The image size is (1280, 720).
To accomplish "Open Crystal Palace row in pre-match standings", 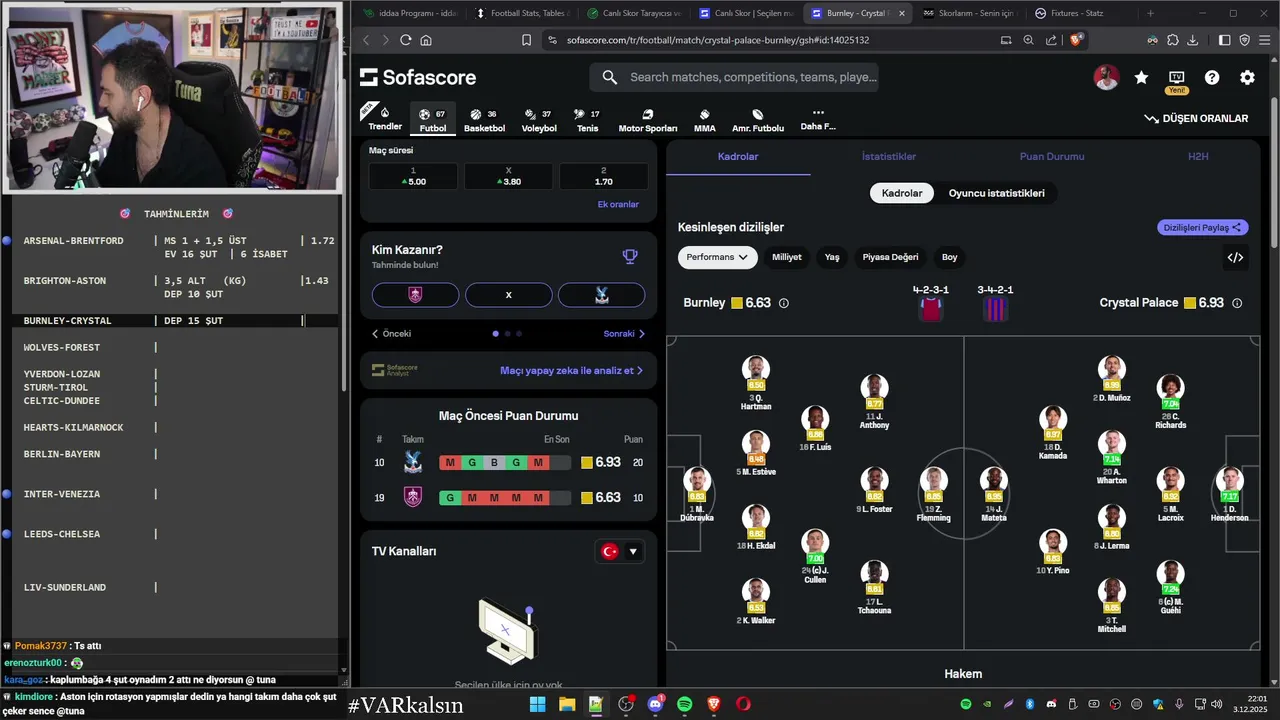I will click(x=508, y=463).
